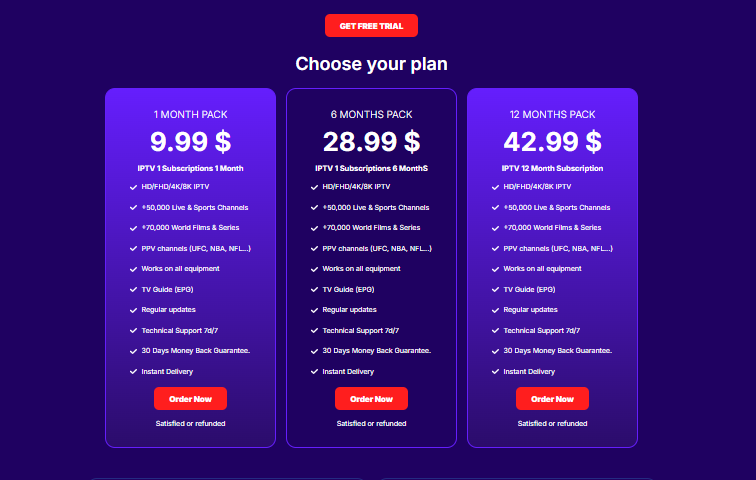Click checkmark beside TV Guide (EPG) in 6 Months pack
756x480 pixels.
314,290
